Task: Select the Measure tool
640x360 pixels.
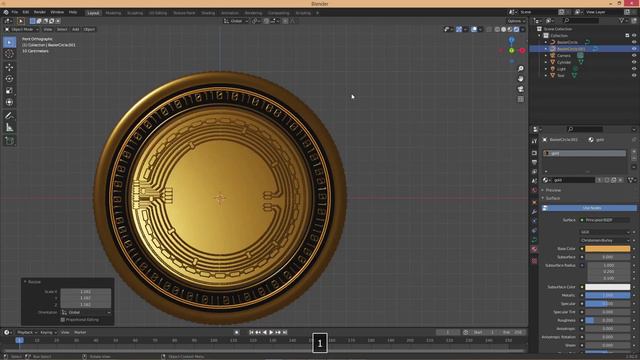Action: [x=9, y=128]
